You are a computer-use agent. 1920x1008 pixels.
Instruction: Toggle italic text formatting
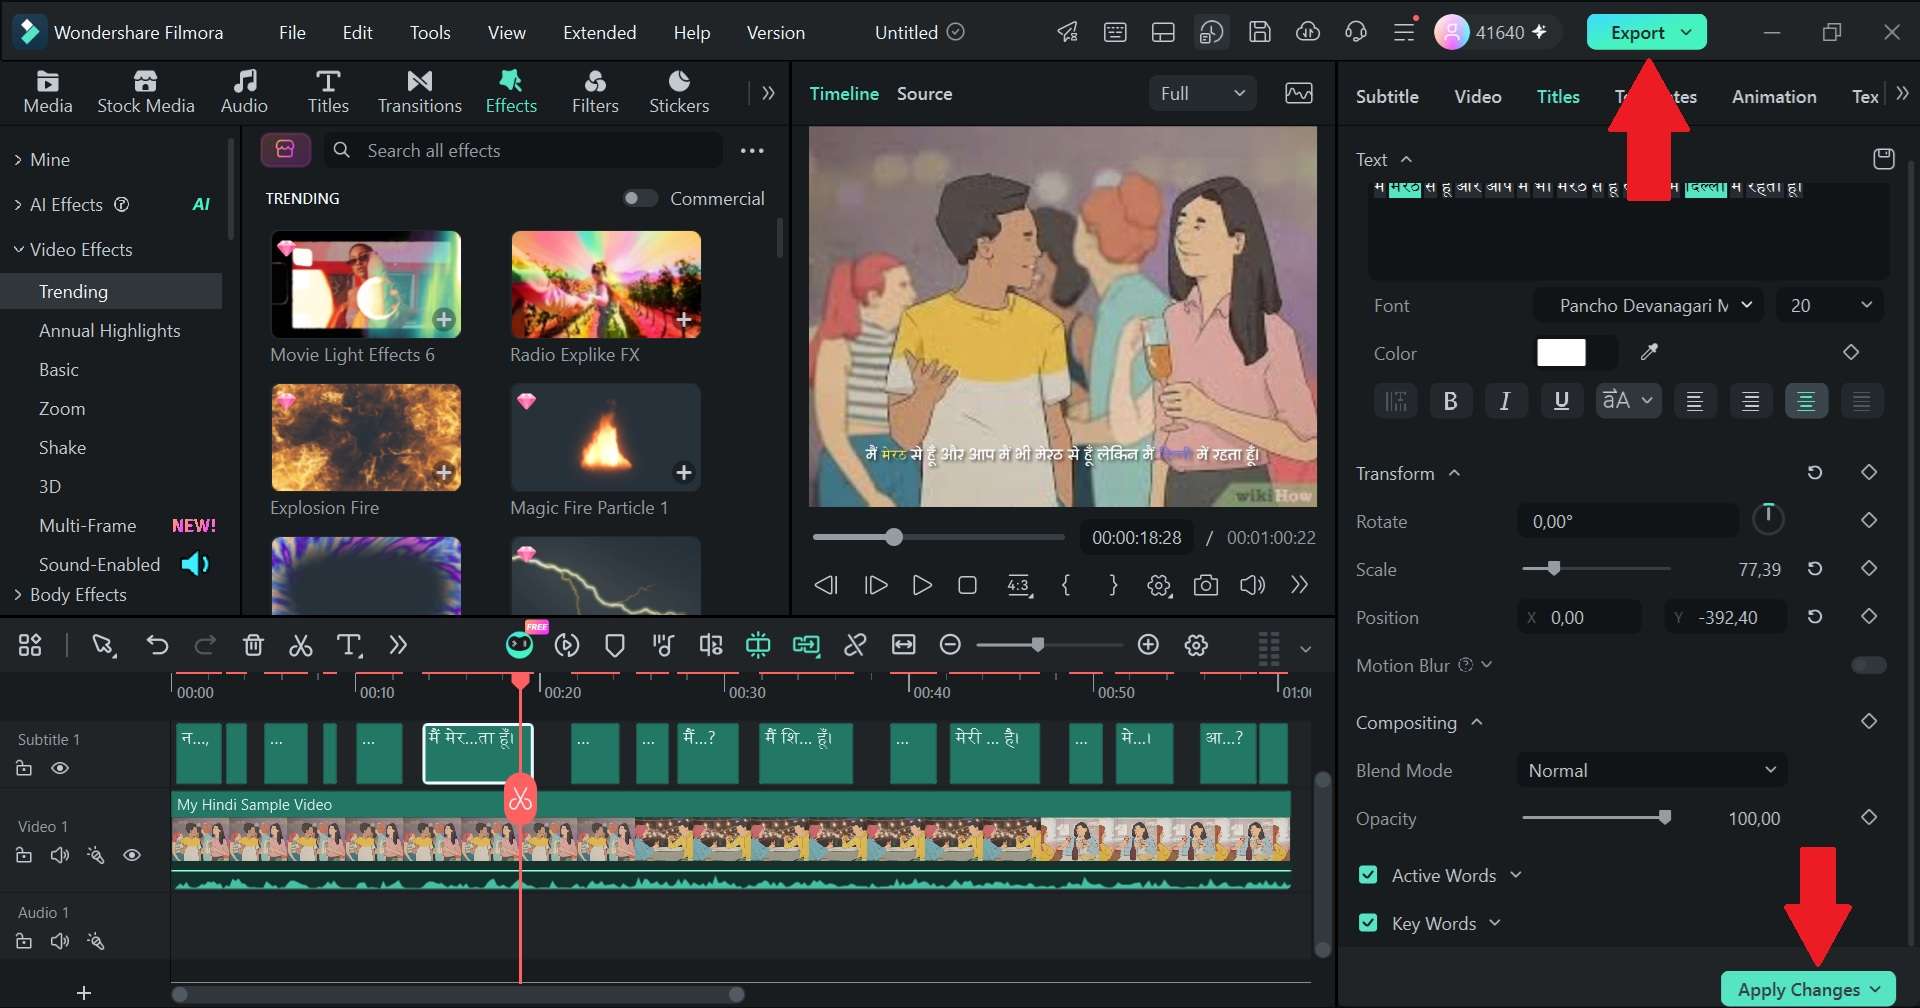[x=1505, y=401]
